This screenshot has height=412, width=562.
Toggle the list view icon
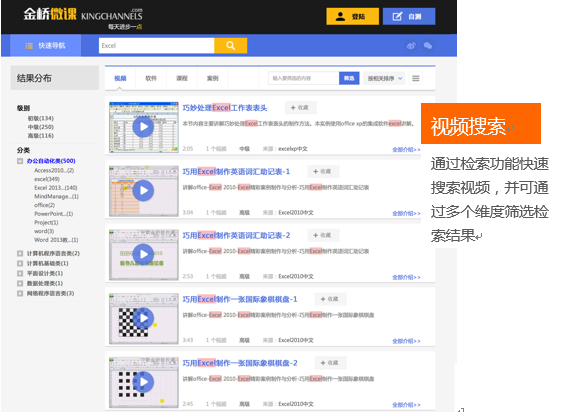415,78
